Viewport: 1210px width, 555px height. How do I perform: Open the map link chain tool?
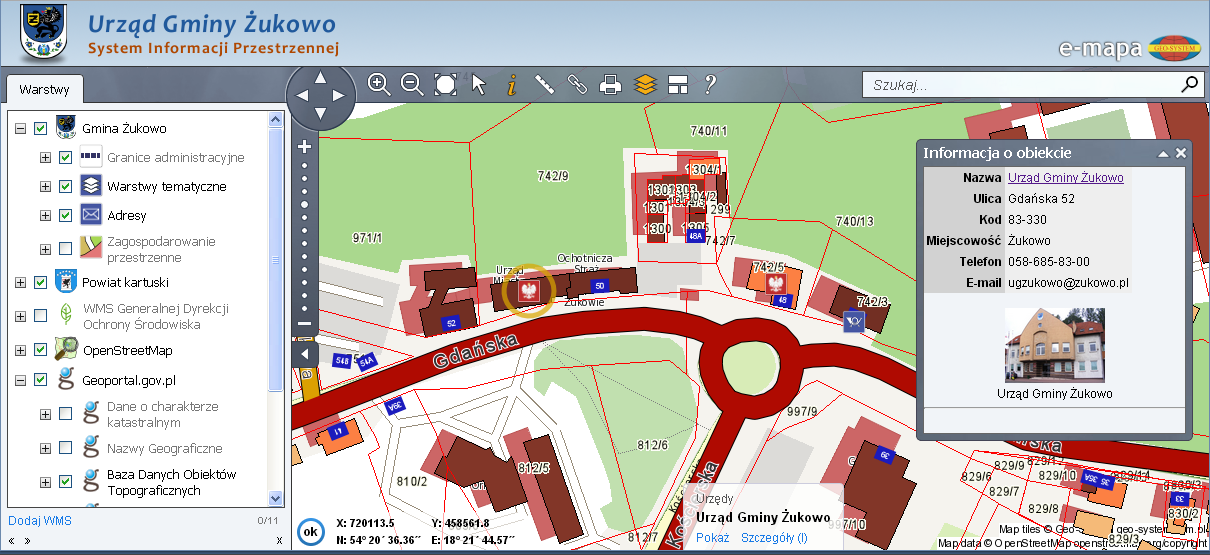click(x=577, y=84)
